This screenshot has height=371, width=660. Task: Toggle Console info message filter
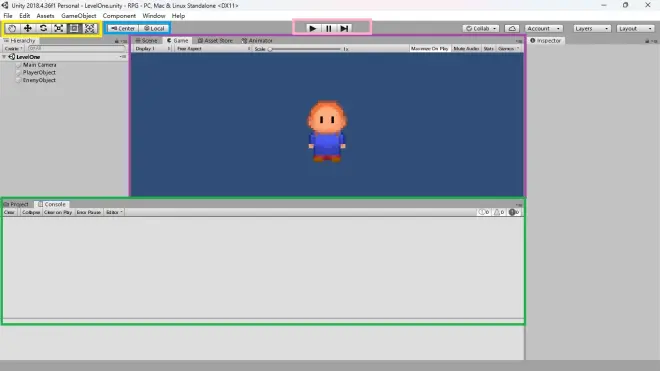[484, 212]
